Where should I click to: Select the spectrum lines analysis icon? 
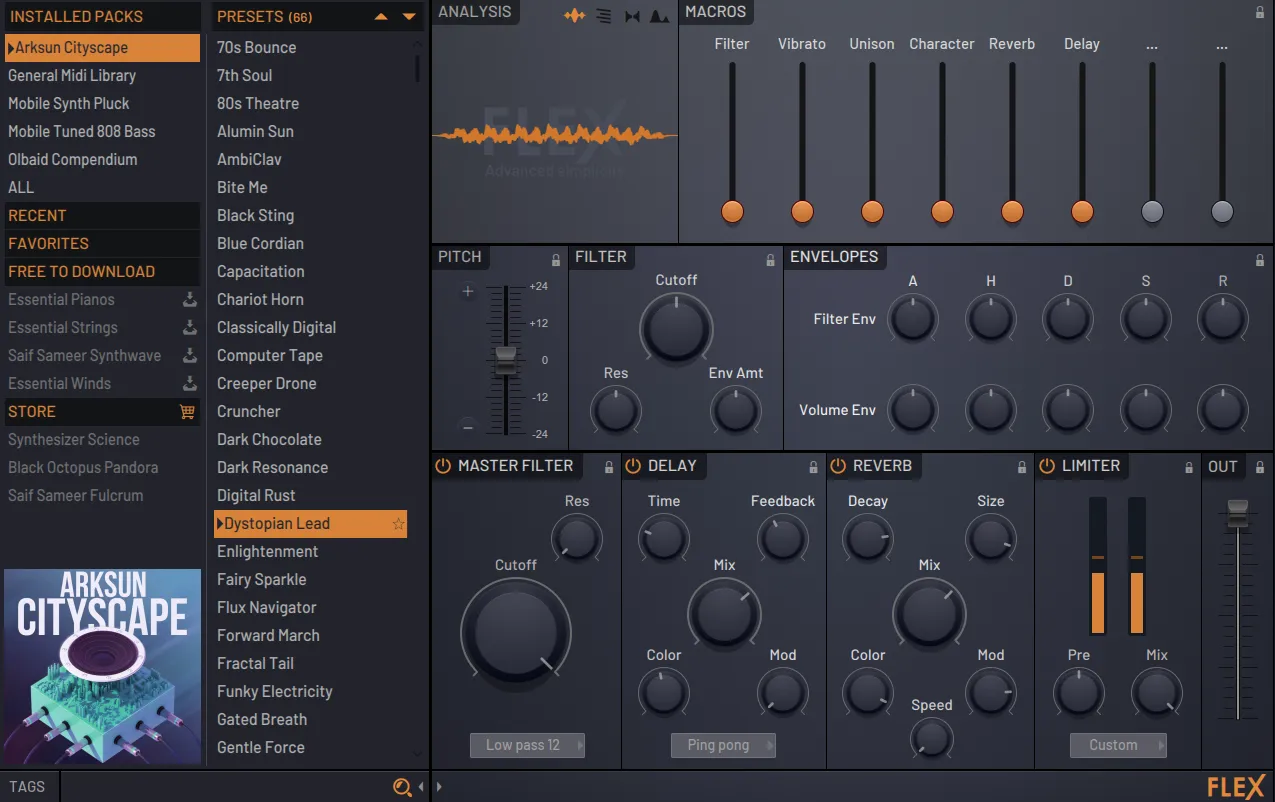point(603,16)
